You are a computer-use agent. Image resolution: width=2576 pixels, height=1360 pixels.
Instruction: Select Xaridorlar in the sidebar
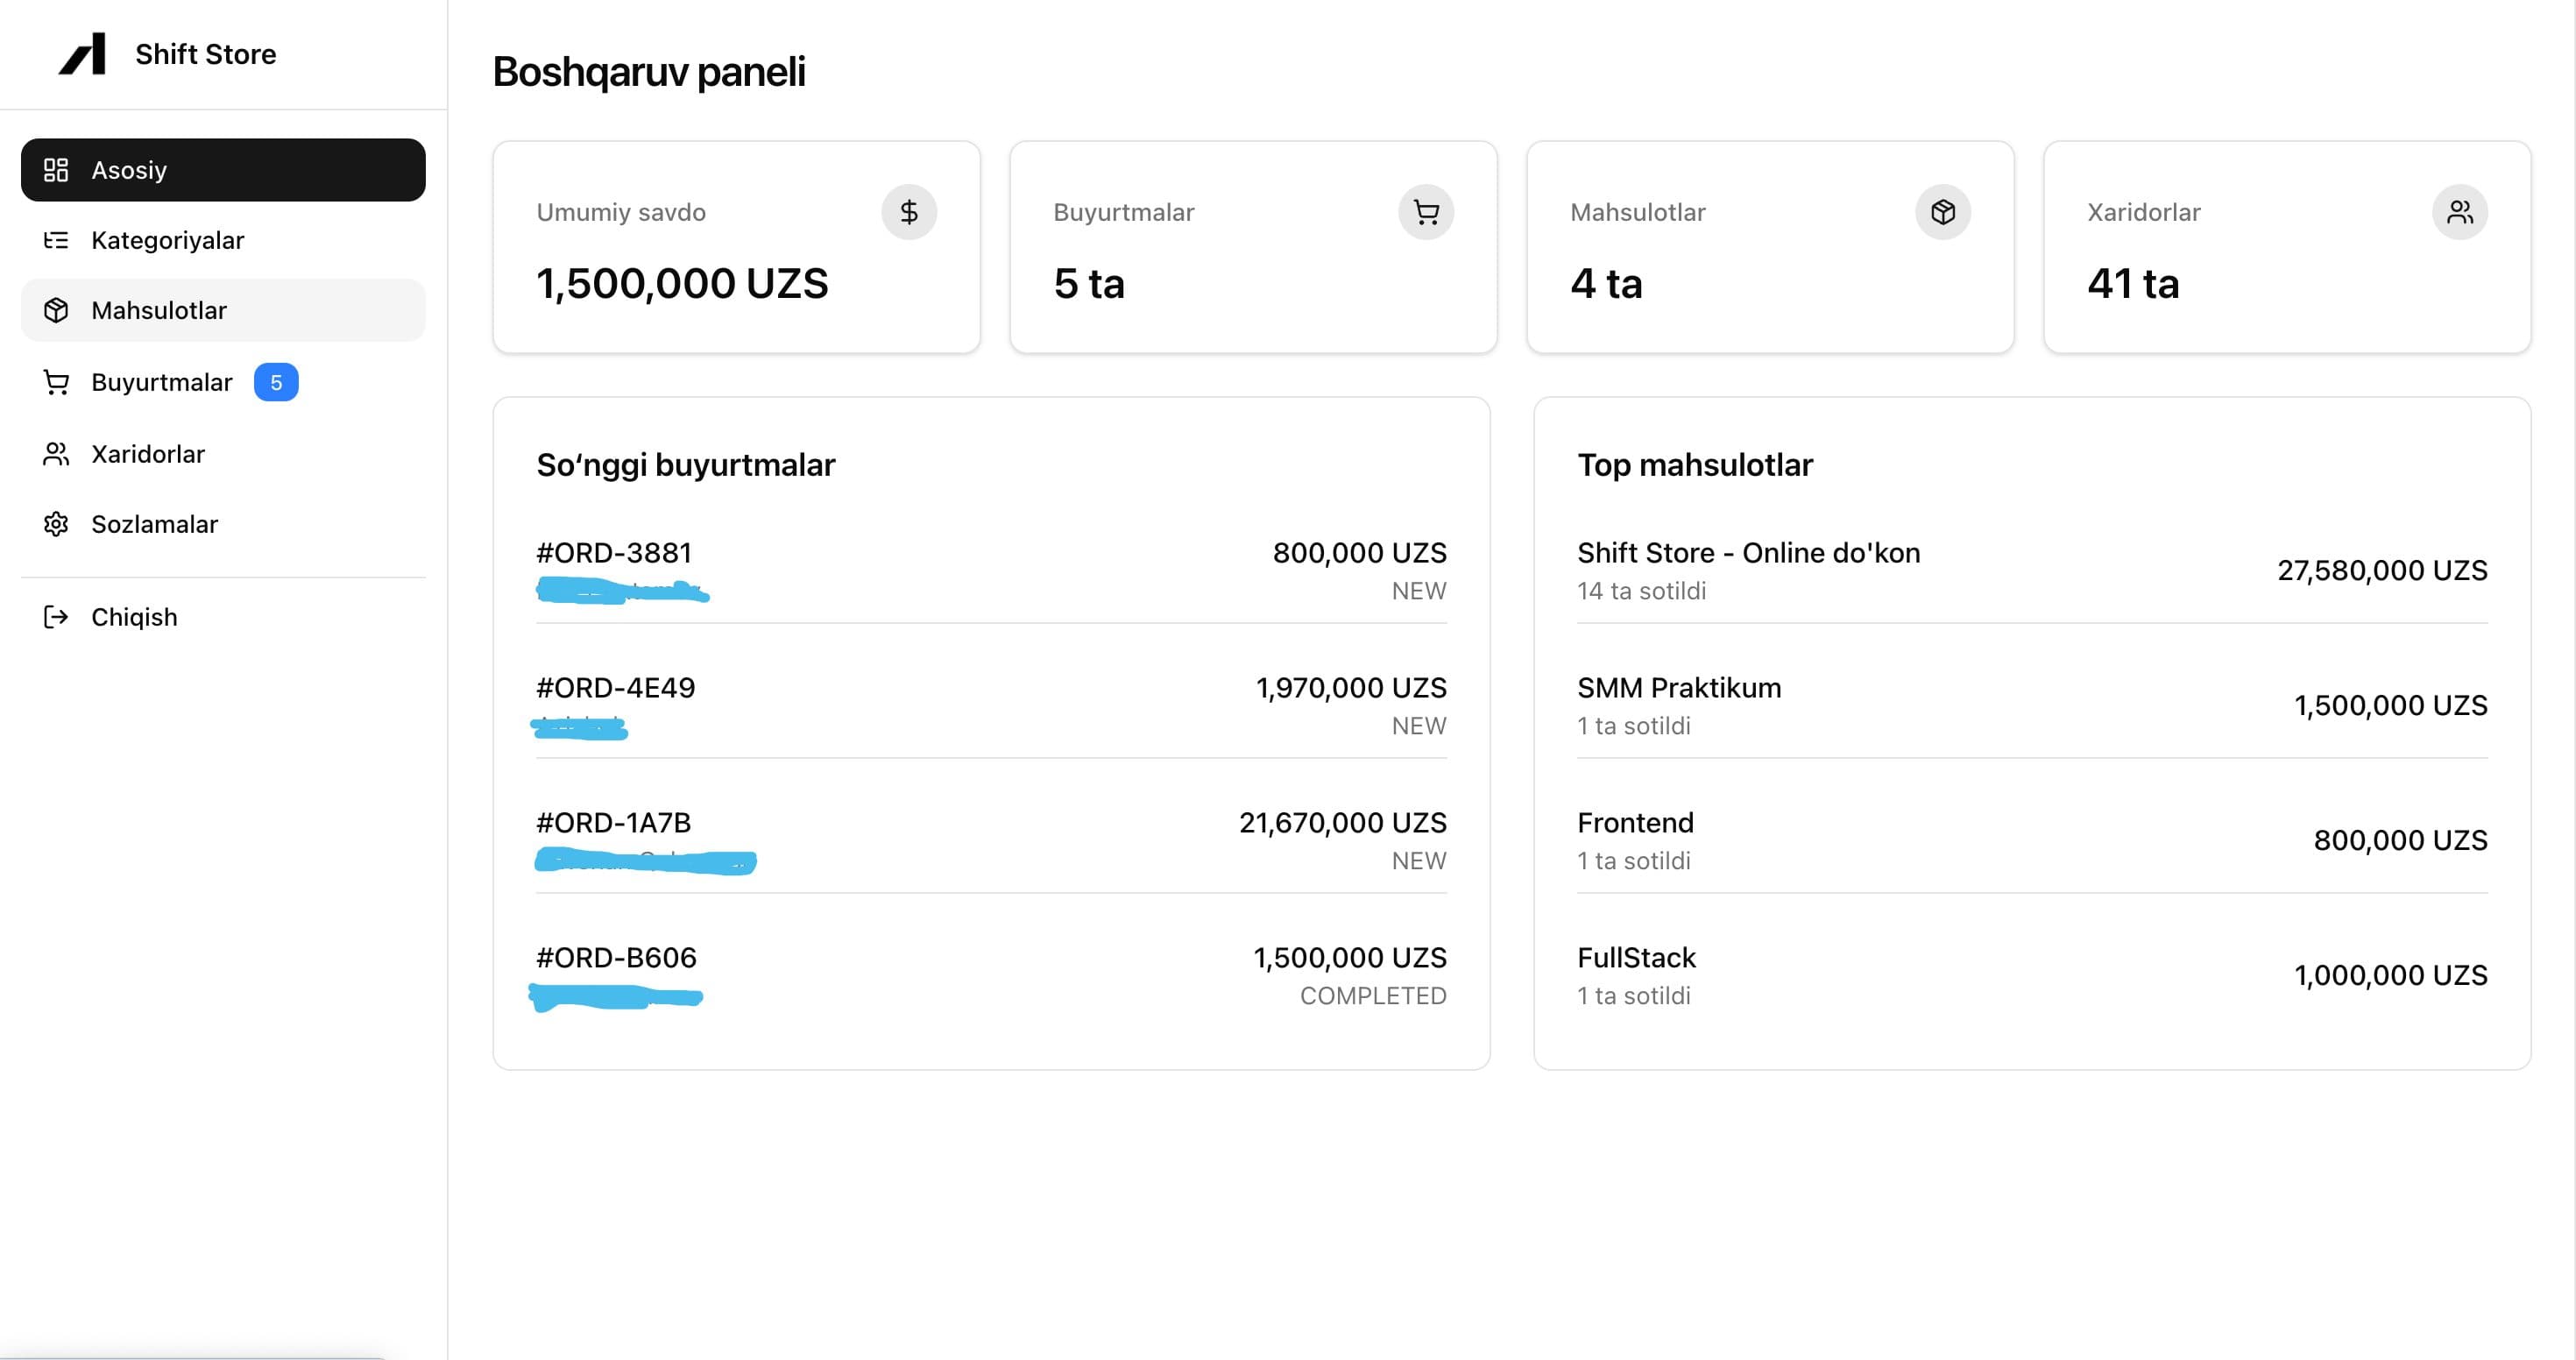coord(148,454)
